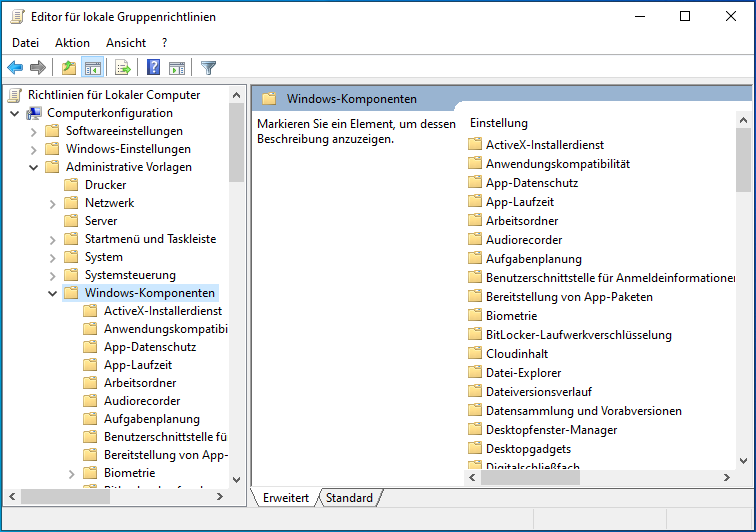The height and width of the screenshot is (532, 756).
Task: Collapse the Administrative Vorlagen node
Action: [34, 167]
